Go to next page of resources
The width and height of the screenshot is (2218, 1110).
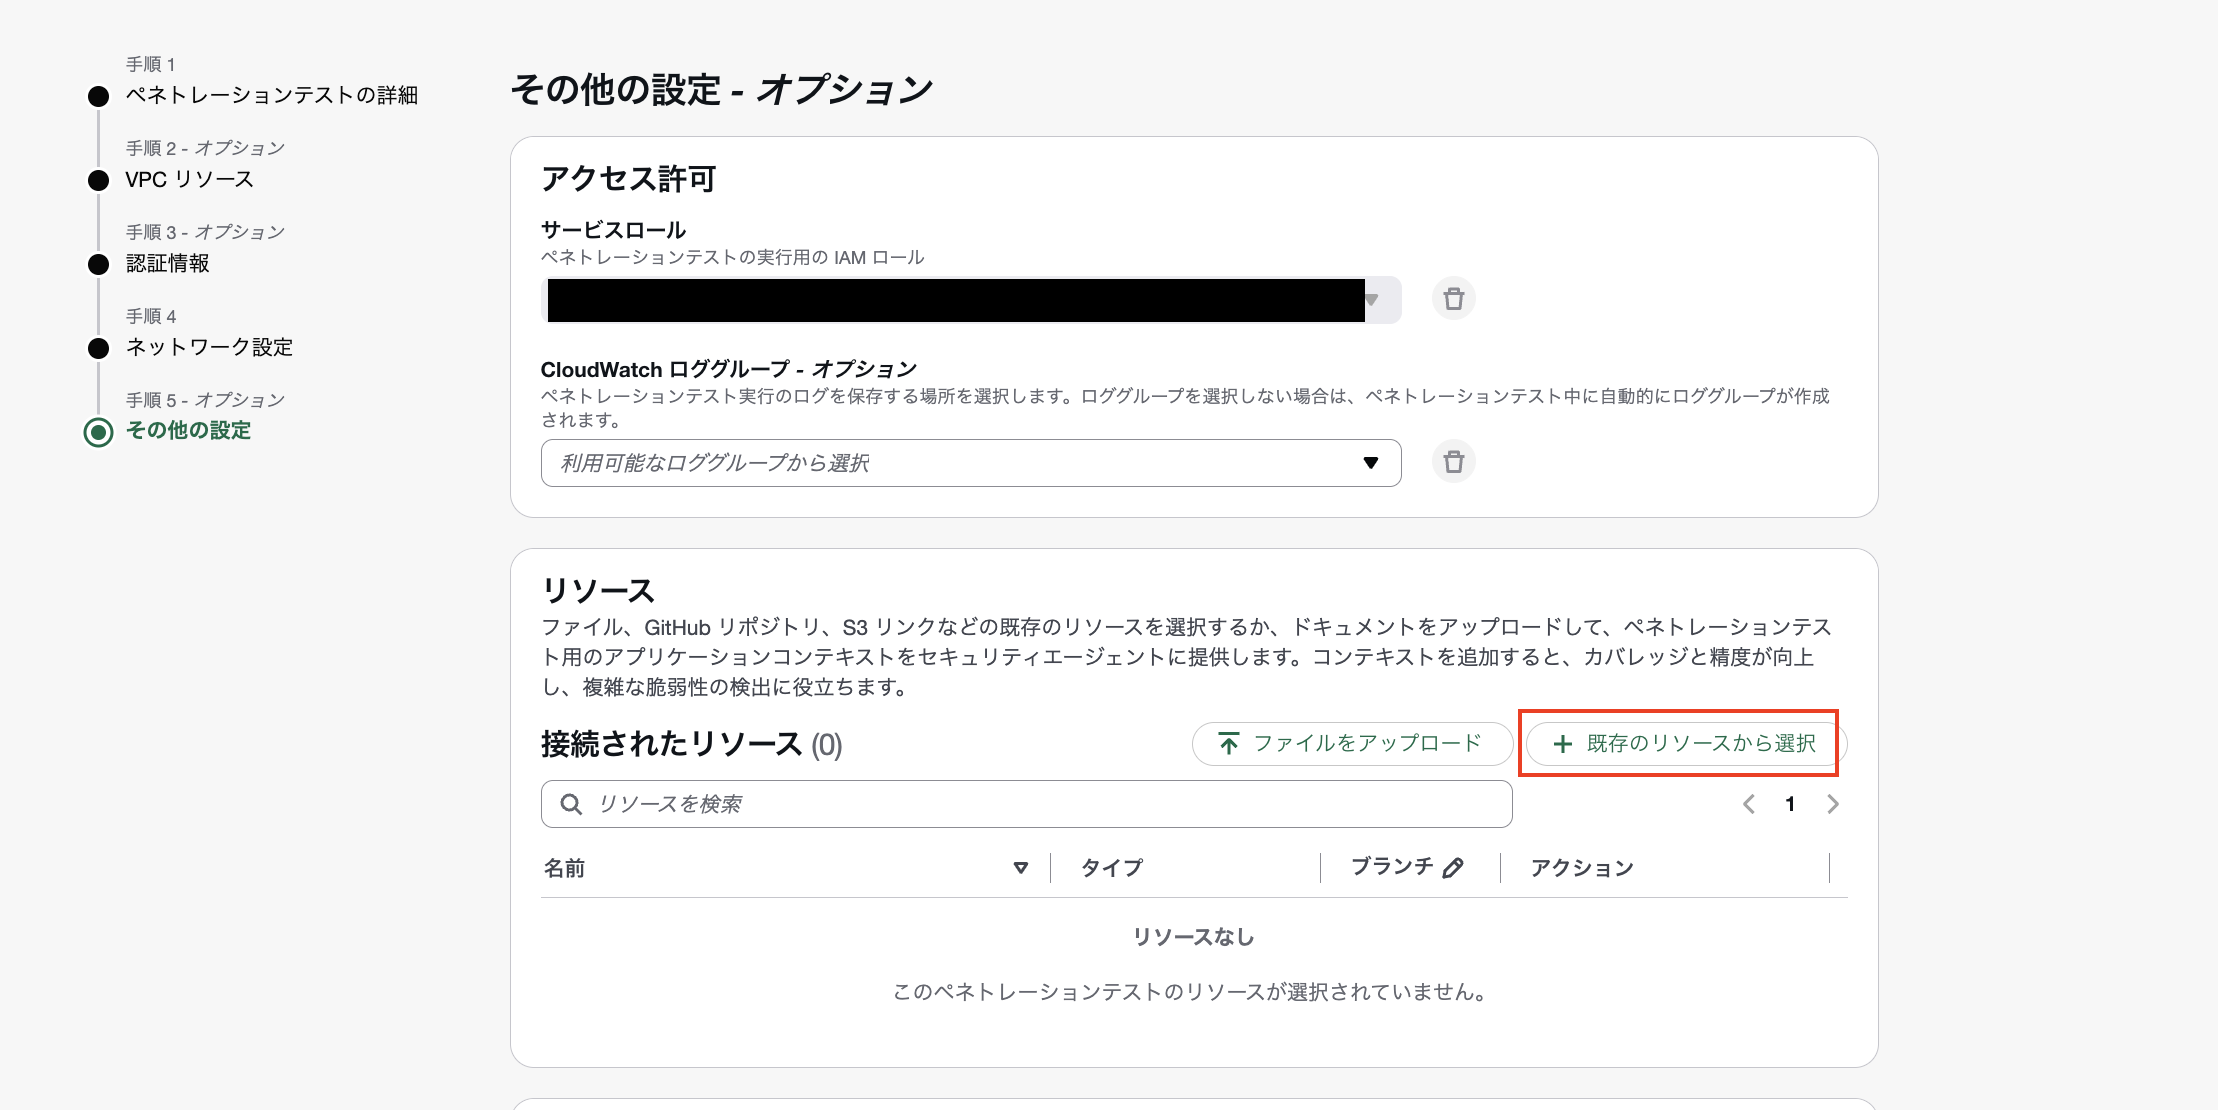point(1832,804)
